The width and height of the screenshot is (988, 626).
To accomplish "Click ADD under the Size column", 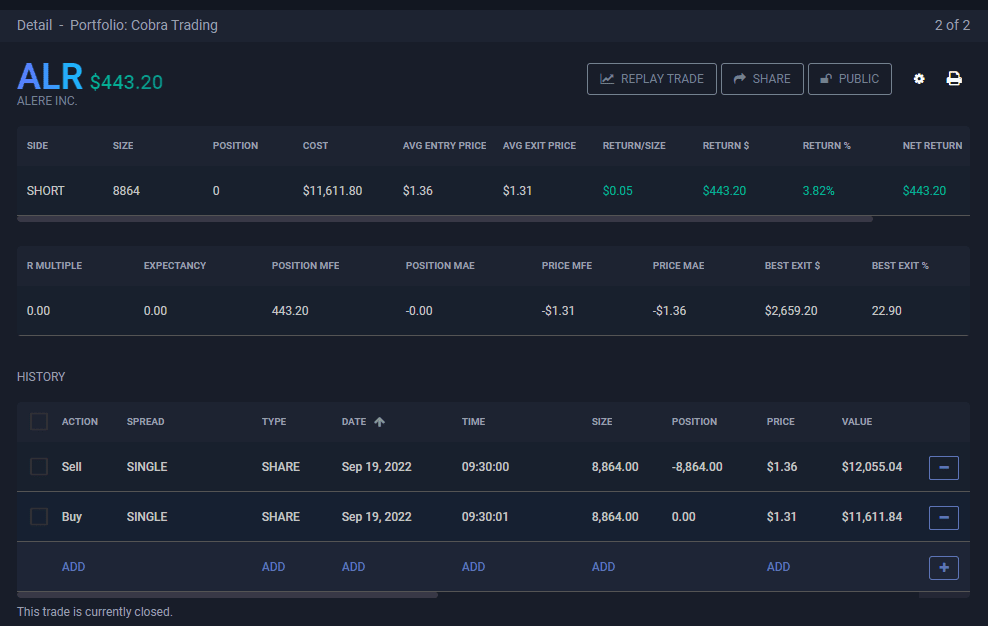I will click(x=603, y=567).
